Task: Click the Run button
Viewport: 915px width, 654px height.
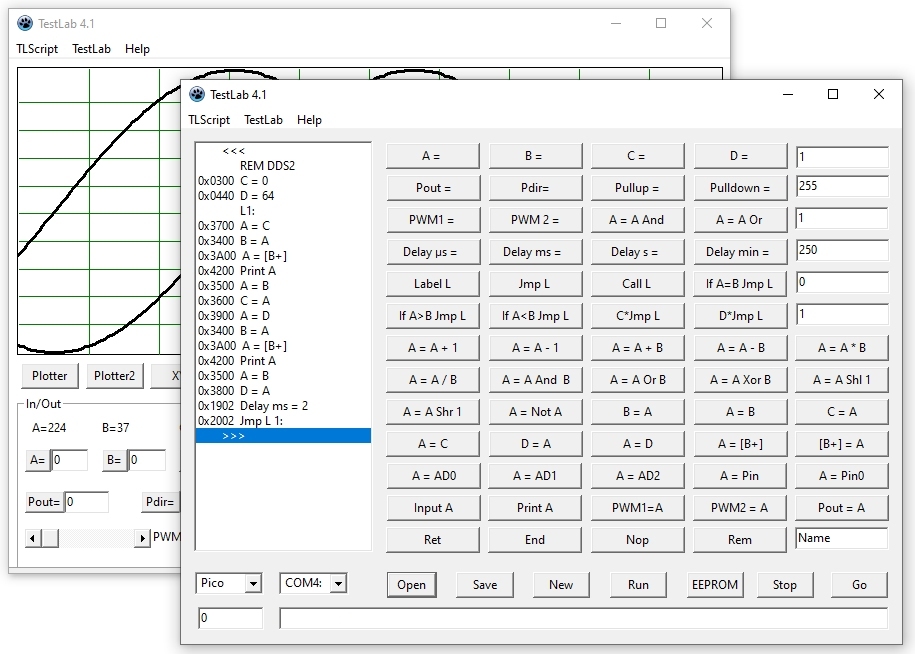Action: 638,585
